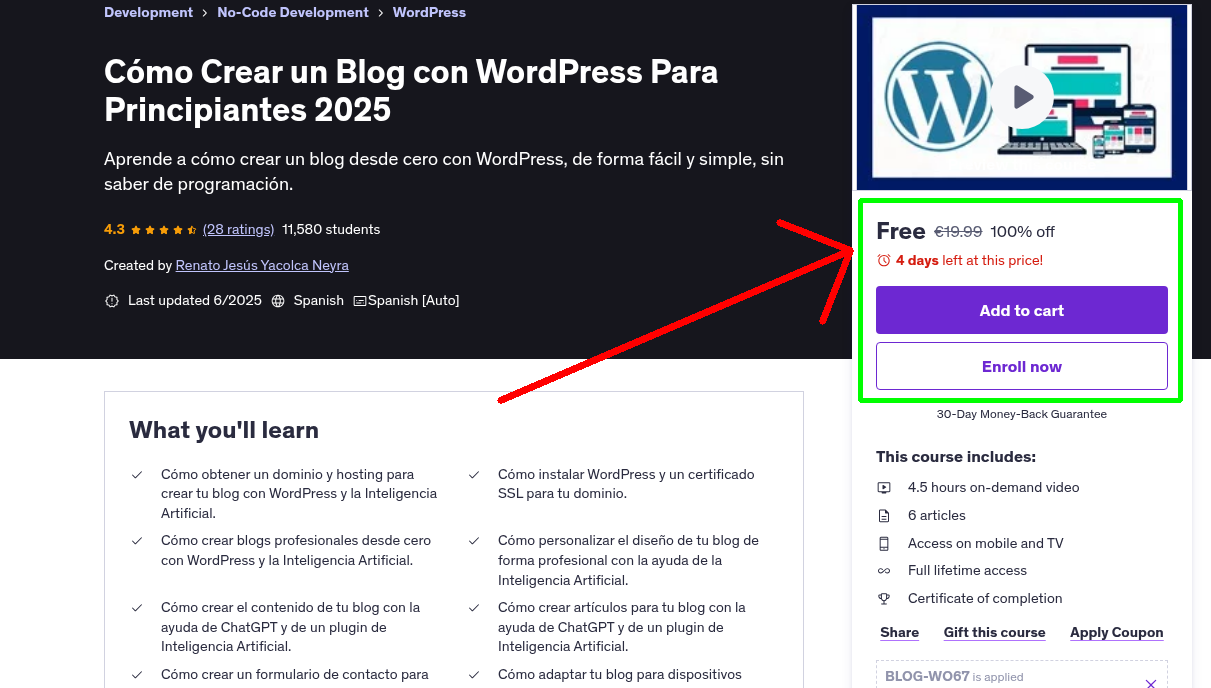
Task: Click the closed captions icon
Action: (360, 300)
